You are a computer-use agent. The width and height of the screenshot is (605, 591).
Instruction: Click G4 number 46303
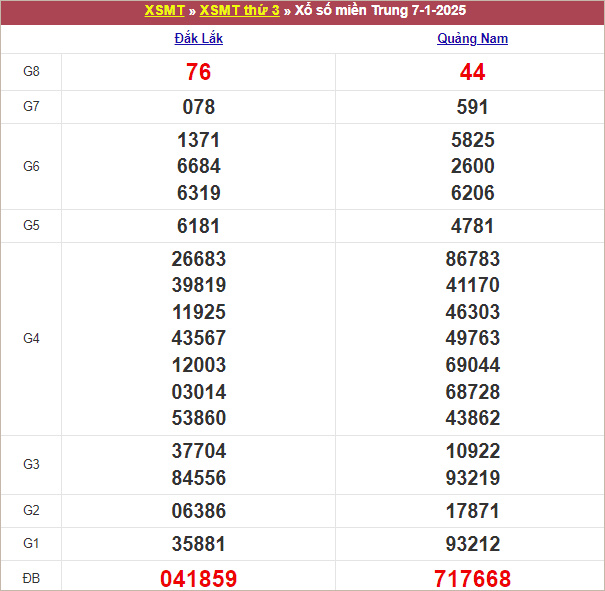click(x=472, y=312)
